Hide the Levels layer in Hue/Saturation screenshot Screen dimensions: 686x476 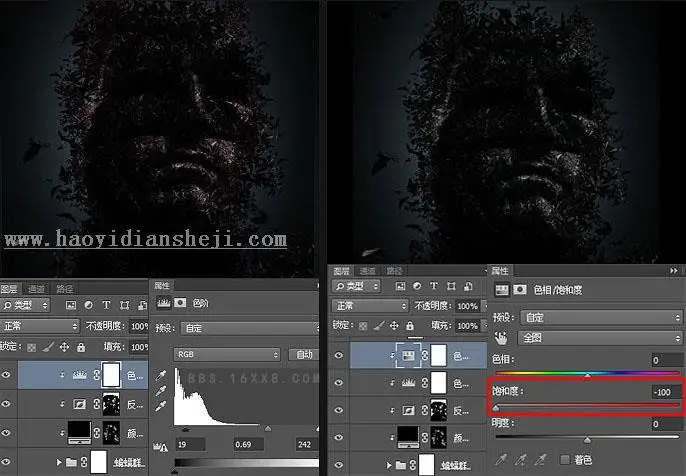tap(338, 382)
